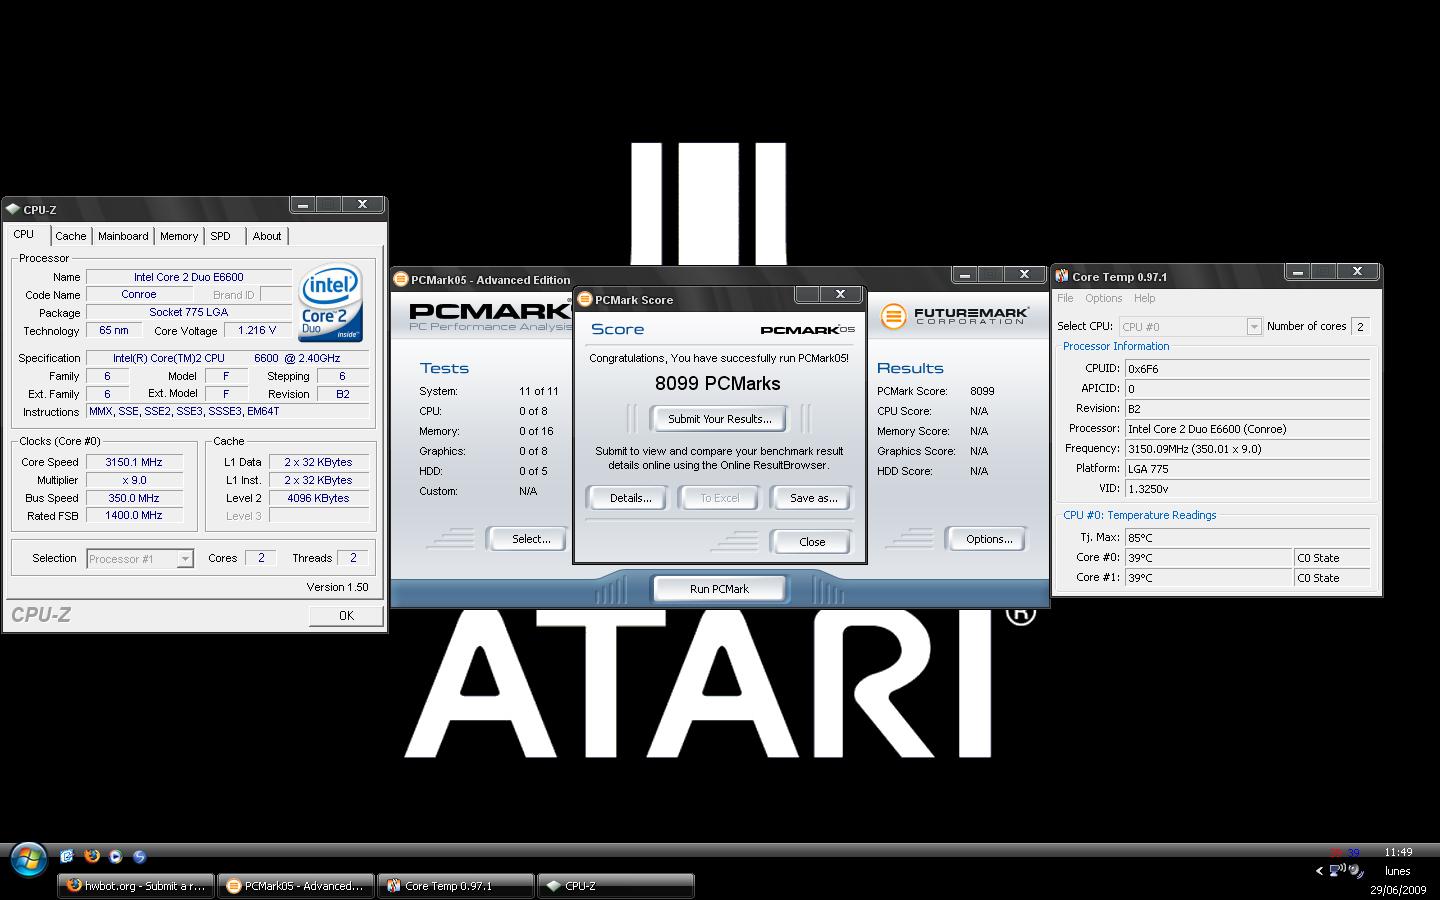This screenshot has height=900, width=1440.
Task: Click the Core Speed value 3150.1 MHz
Action: tap(133, 462)
